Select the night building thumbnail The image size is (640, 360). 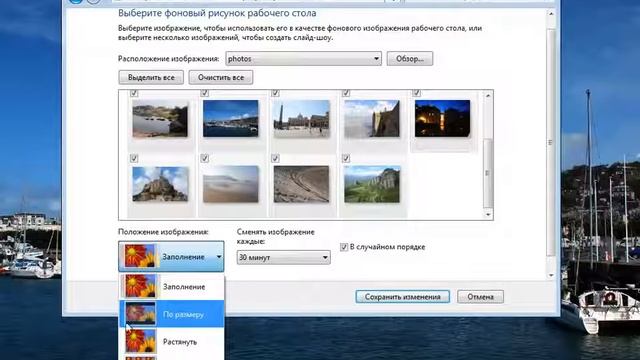[442, 119]
